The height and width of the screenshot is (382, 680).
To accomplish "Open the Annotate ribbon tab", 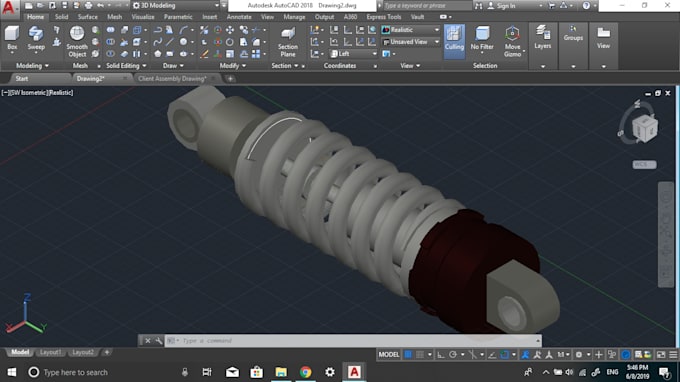I will tap(239, 17).
